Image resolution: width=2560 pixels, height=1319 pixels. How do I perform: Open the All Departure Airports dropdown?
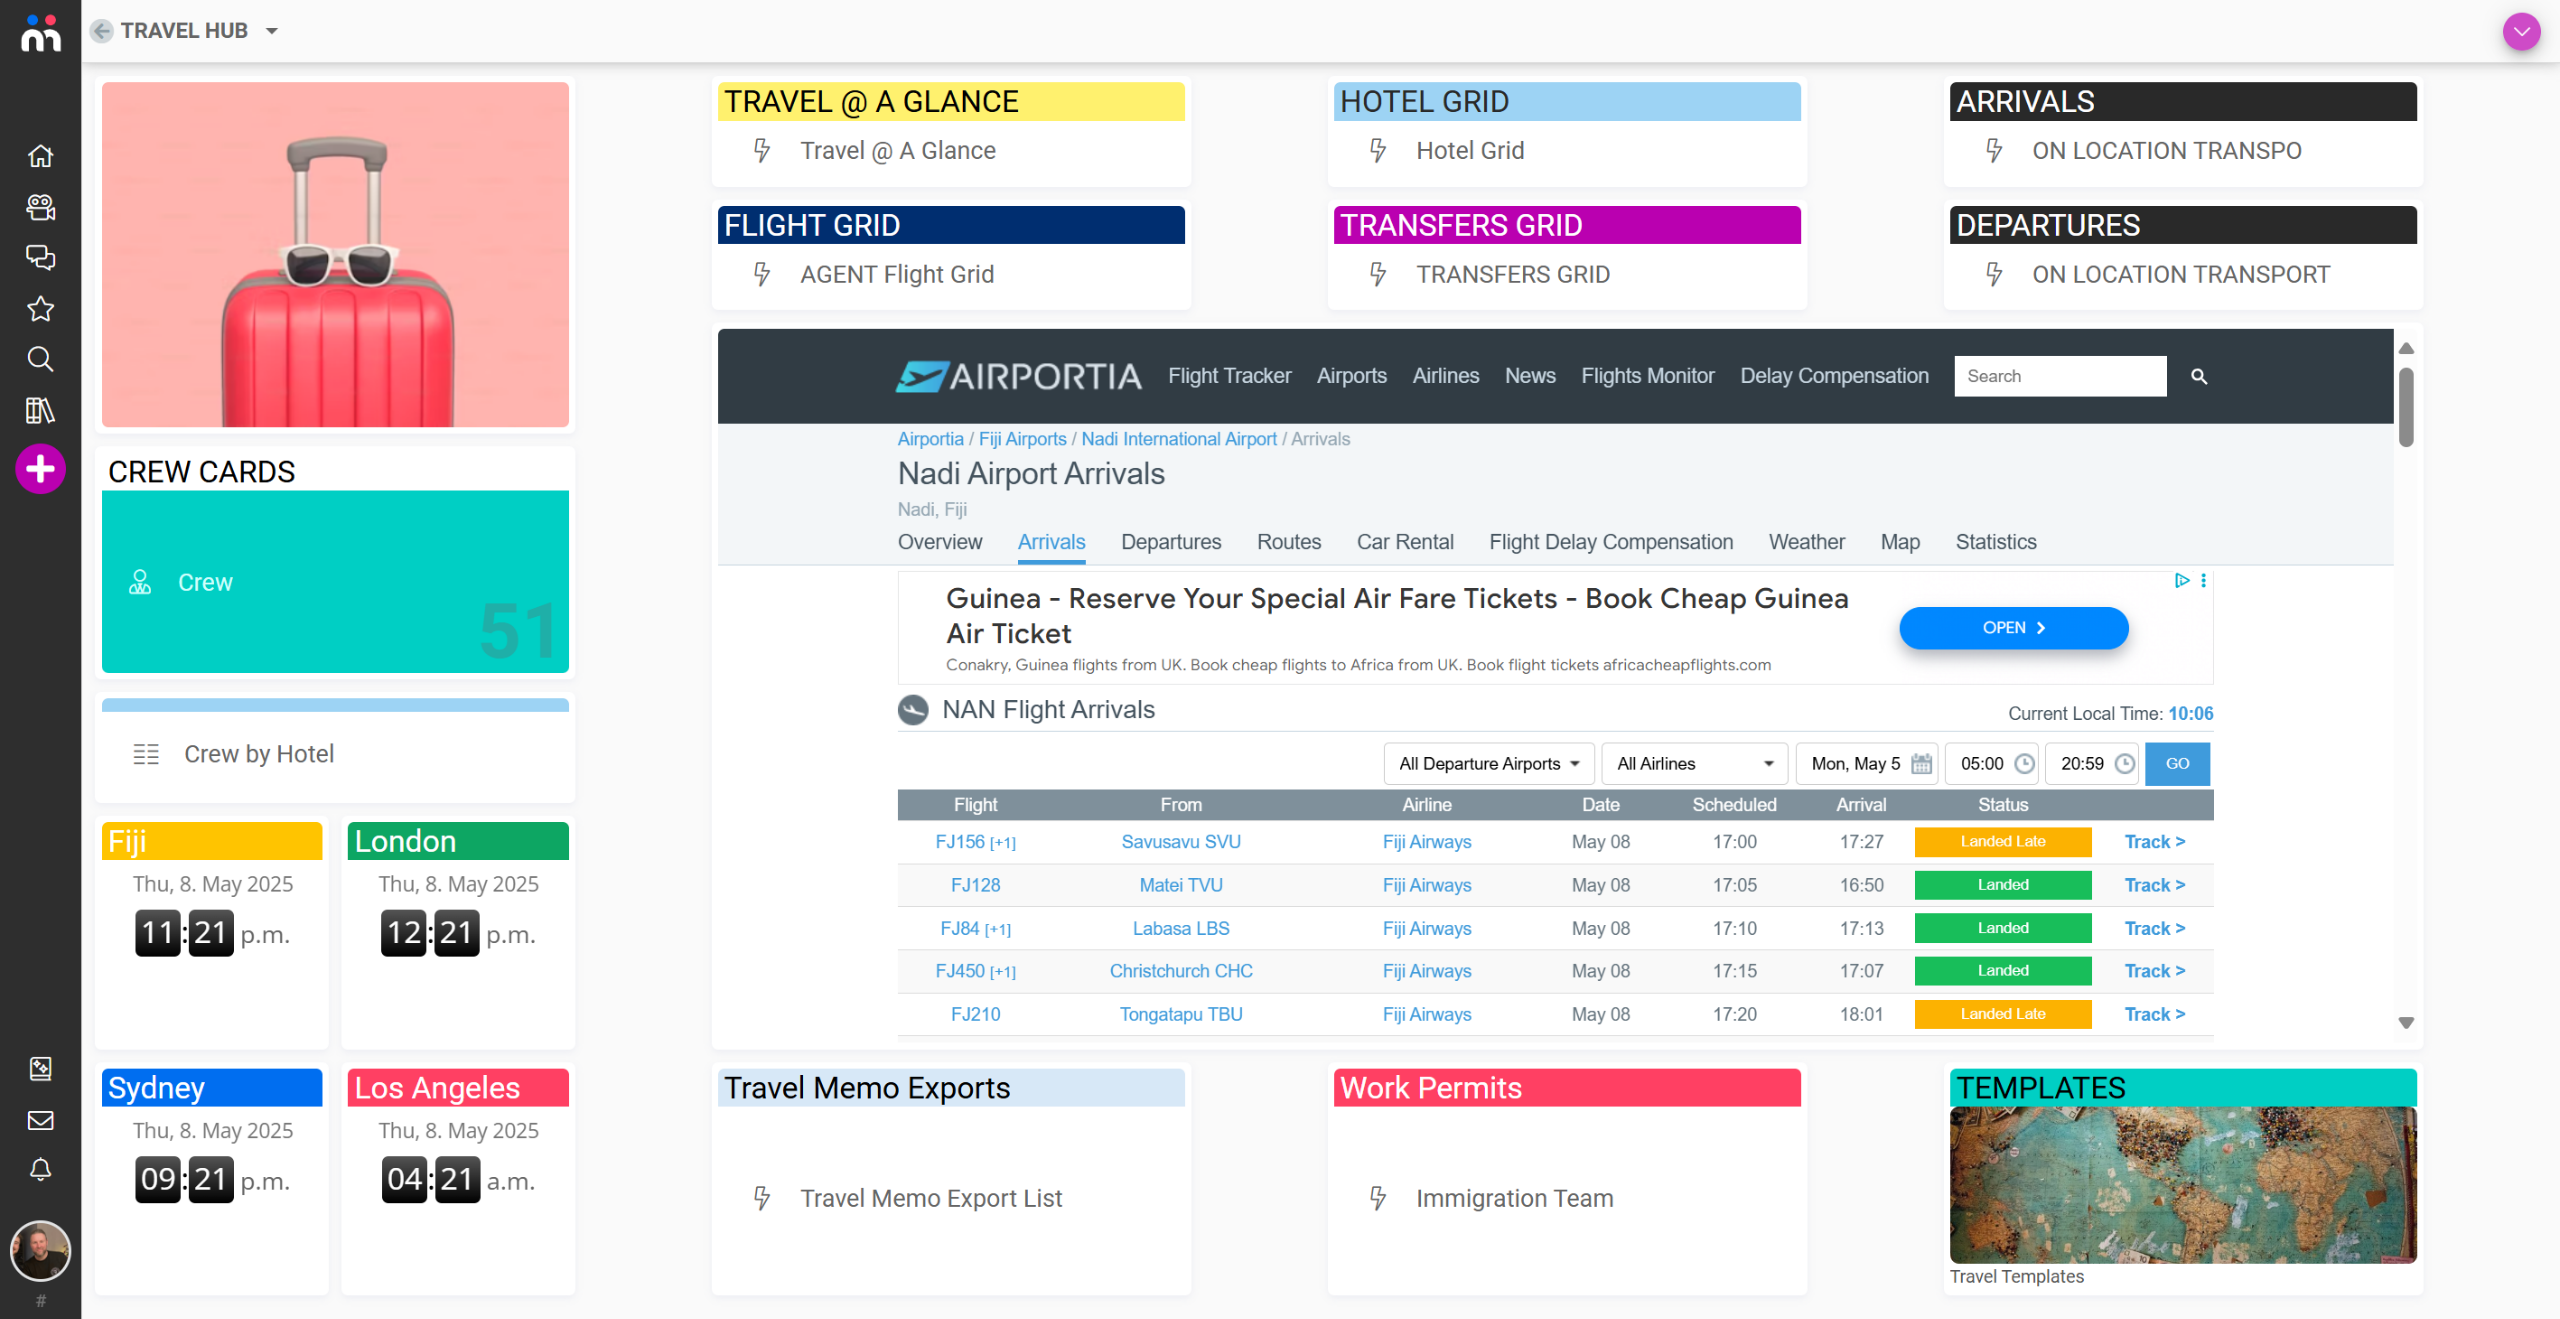coord(1488,764)
